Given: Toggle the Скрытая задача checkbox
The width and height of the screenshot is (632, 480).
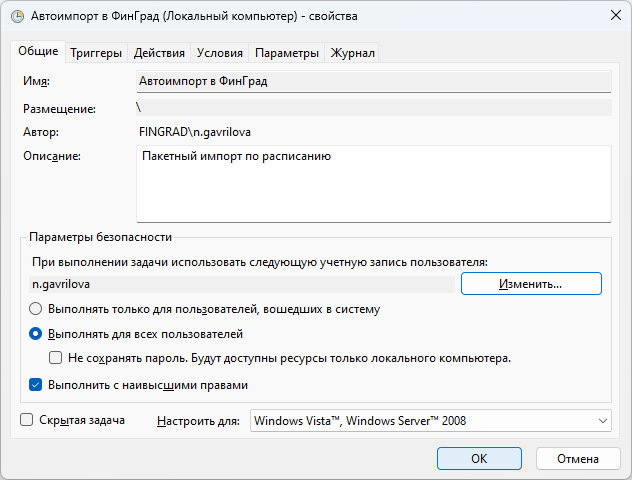Looking at the screenshot, I should (x=27, y=421).
